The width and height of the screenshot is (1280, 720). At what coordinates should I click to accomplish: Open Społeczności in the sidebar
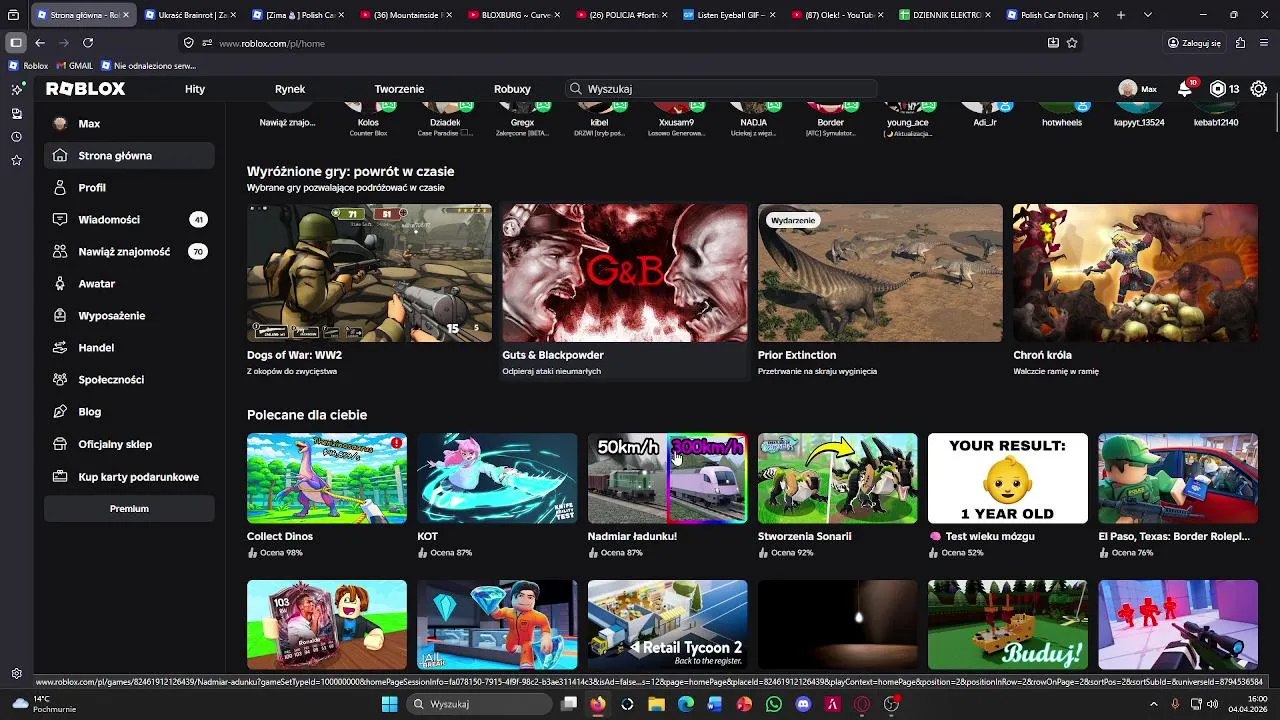tap(129, 380)
